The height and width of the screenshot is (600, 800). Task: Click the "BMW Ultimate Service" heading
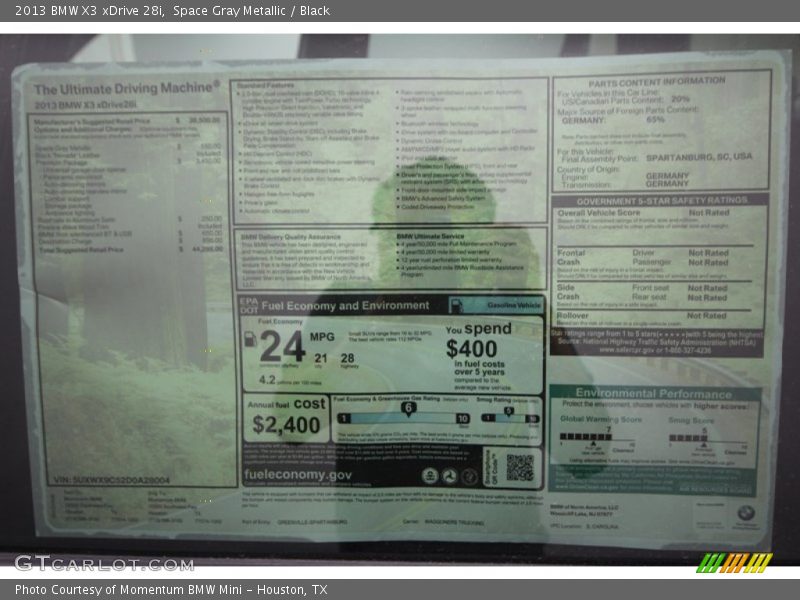pyautogui.click(x=430, y=236)
